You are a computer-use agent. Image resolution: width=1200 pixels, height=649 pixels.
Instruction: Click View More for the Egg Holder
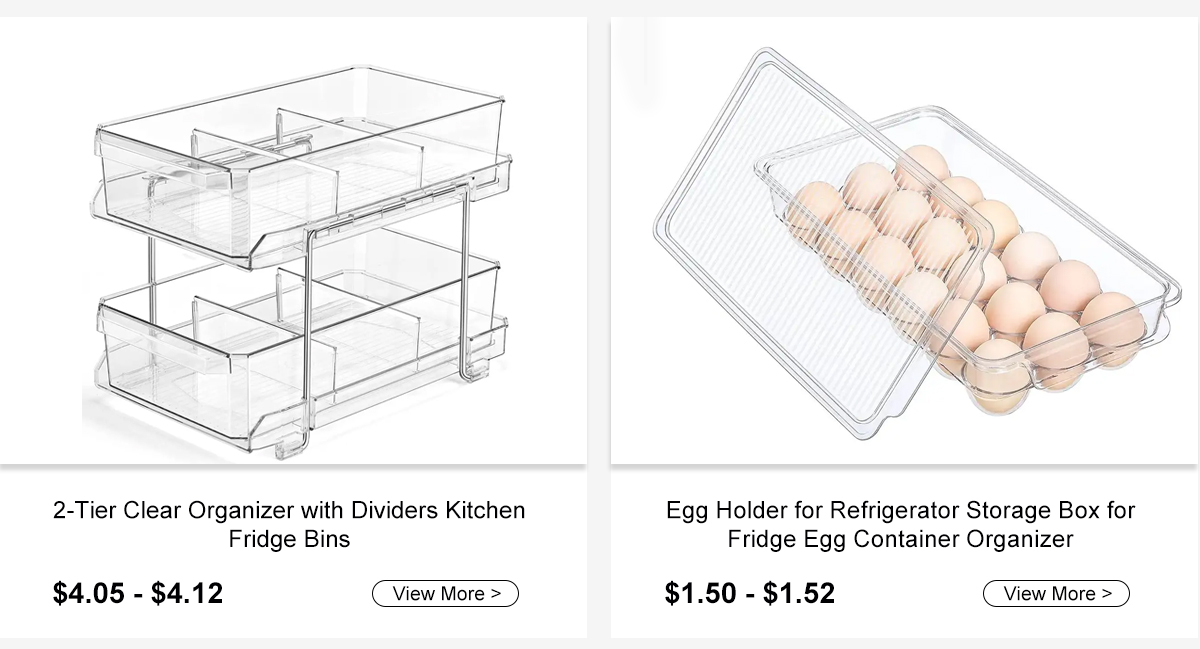click(x=1056, y=593)
